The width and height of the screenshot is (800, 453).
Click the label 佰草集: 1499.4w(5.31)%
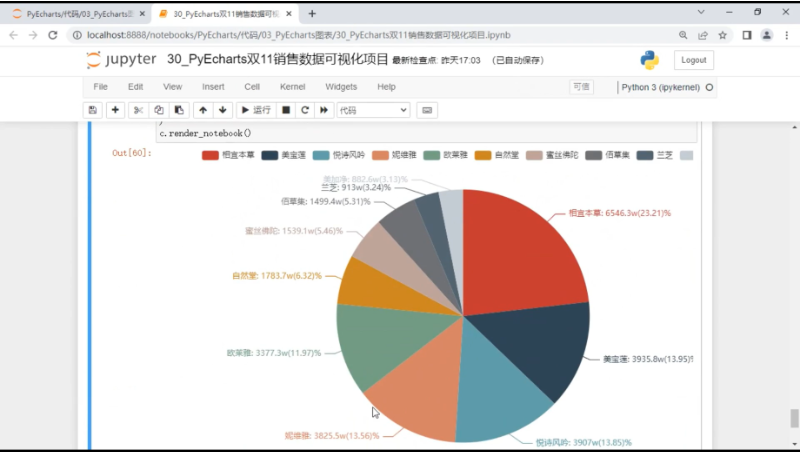[x=326, y=202]
